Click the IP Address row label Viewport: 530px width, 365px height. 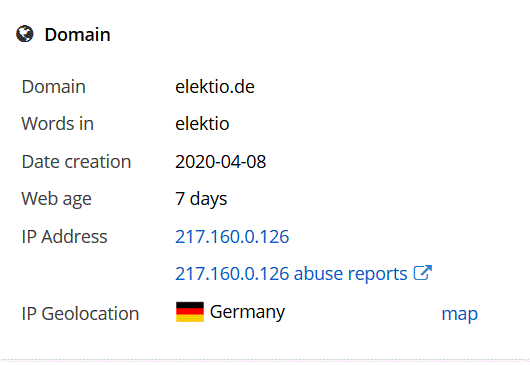[65, 236]
